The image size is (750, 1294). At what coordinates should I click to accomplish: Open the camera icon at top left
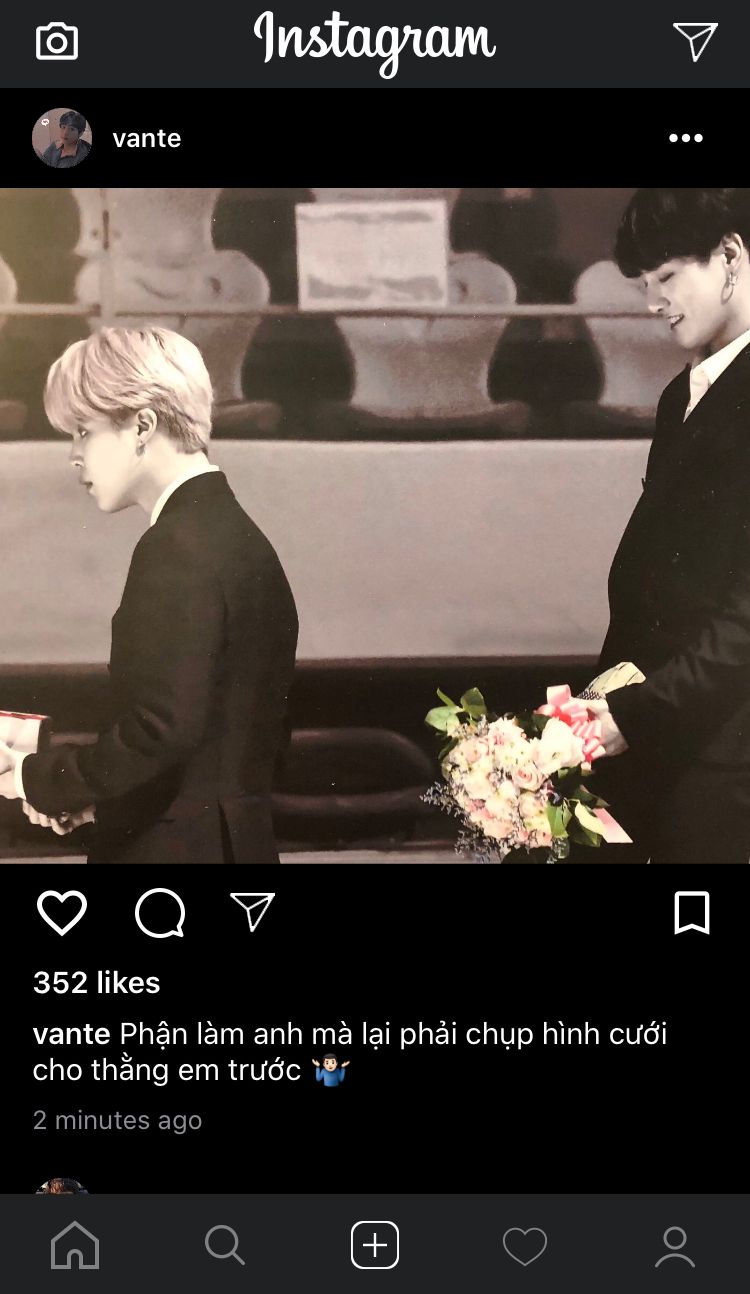tap(57, 42)
